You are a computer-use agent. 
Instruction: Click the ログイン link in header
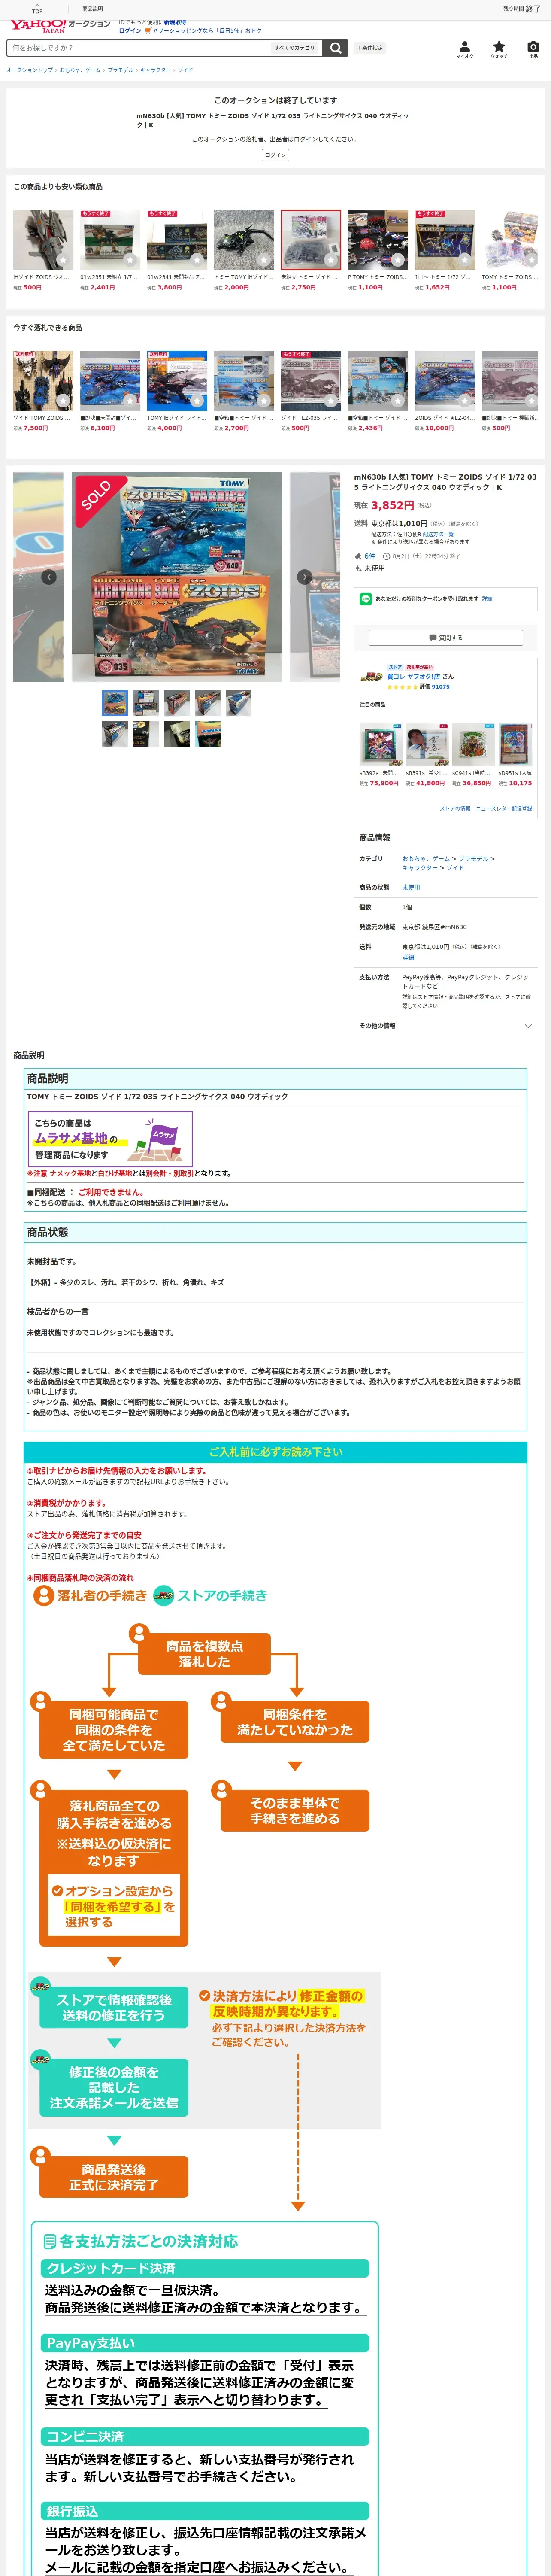(x=130, y=31)
